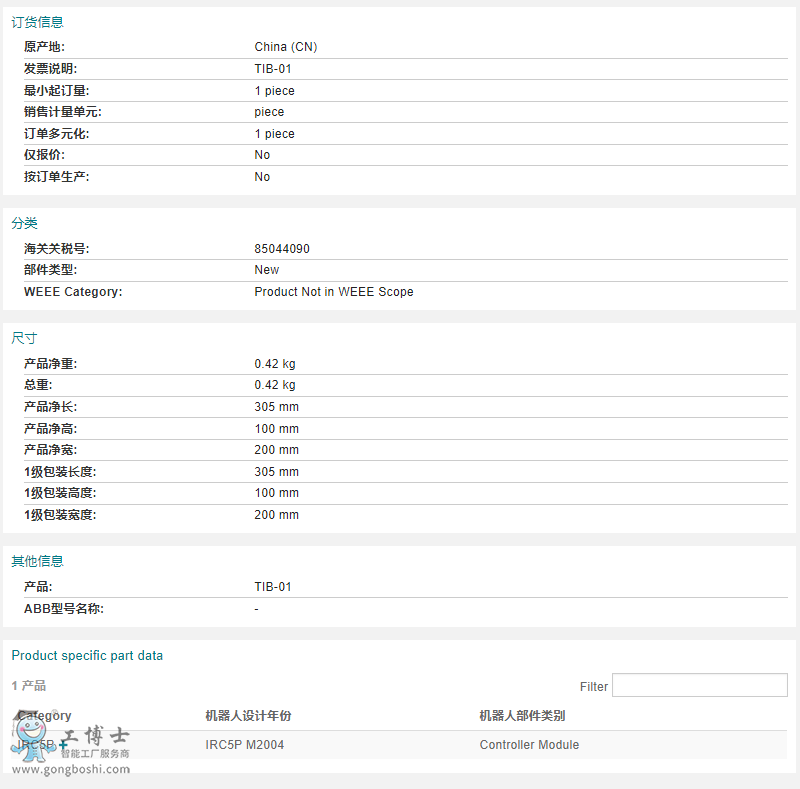Image resolution: width=800 pixels, height=789 pixels.
Task: Select the IRC5P M2004 table cell
Action: [x=244, y=745]
